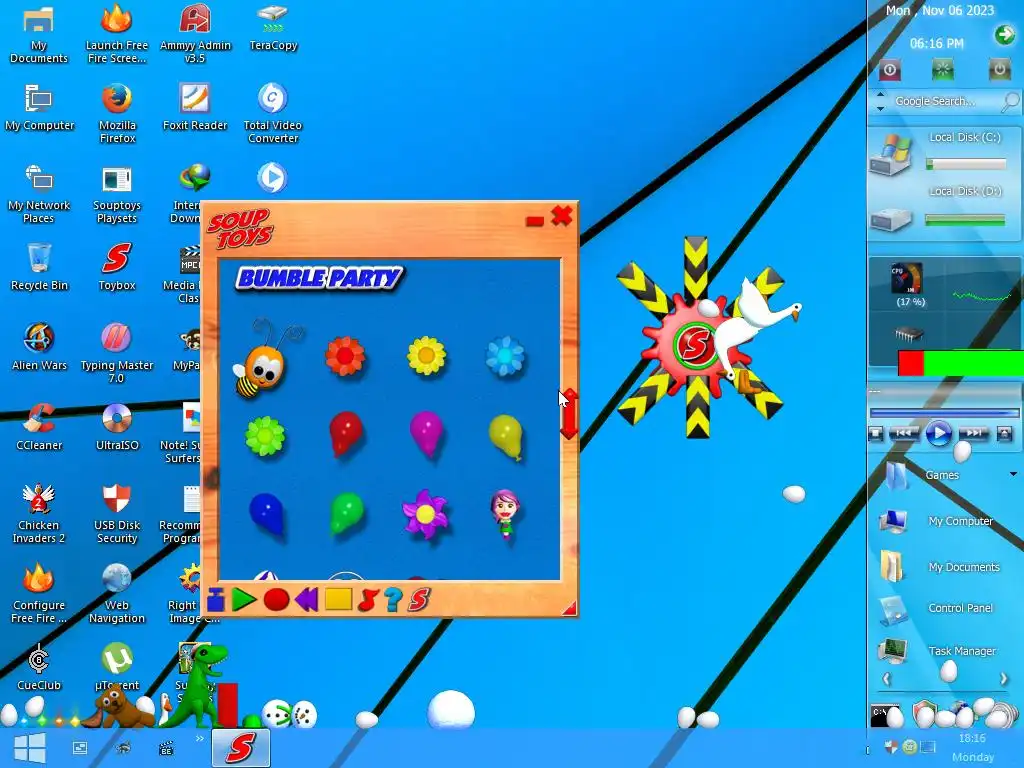Image resolution: width=1024 pixels, height=768 pixels.
Task: Open help with the blue question mark
Action: (x=393, y=600)
